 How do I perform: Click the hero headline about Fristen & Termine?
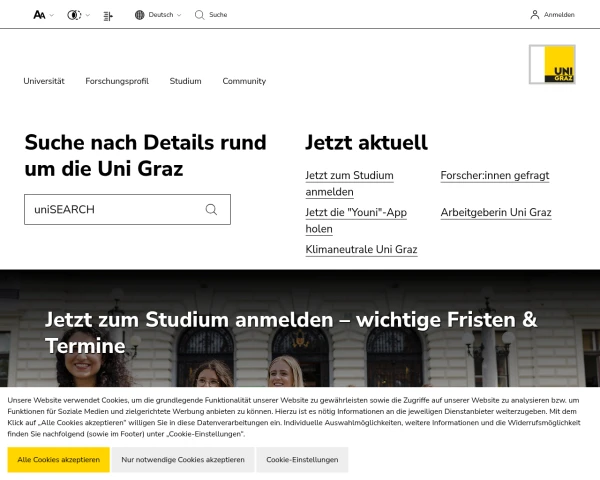pyautogui.click(x=291, y=332)
